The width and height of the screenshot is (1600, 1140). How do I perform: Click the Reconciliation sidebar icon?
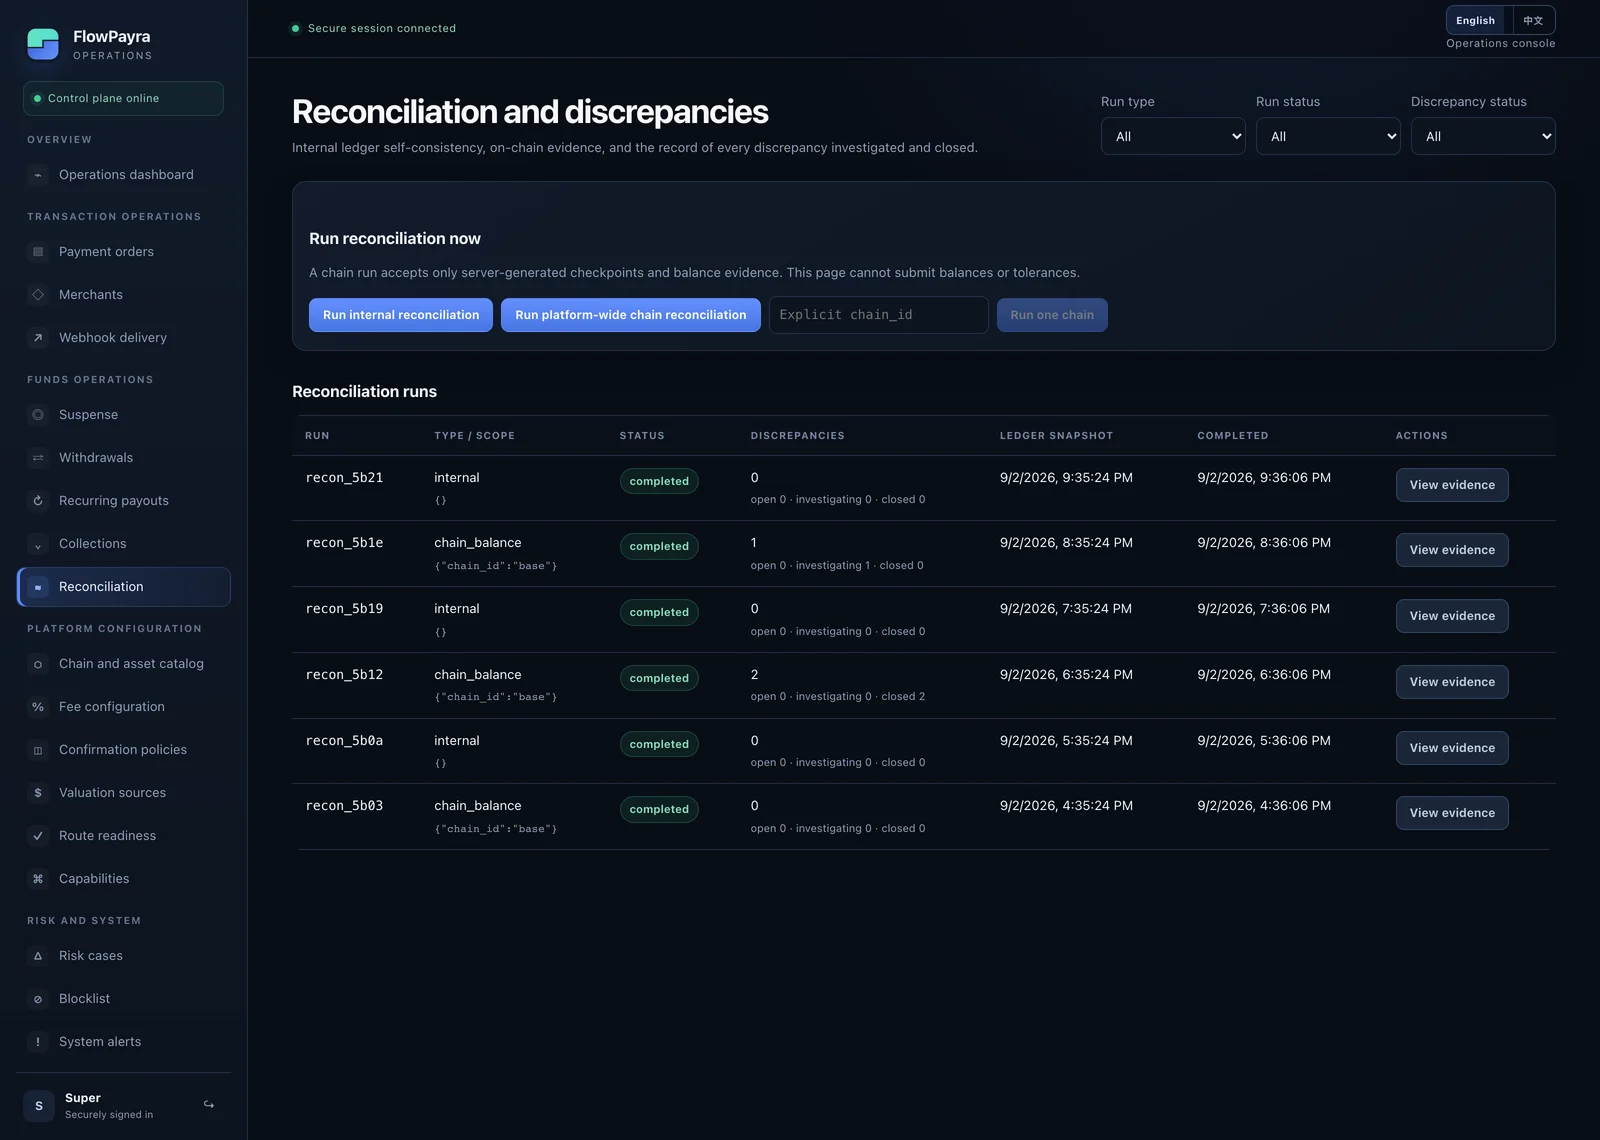(x=38, y=587)
